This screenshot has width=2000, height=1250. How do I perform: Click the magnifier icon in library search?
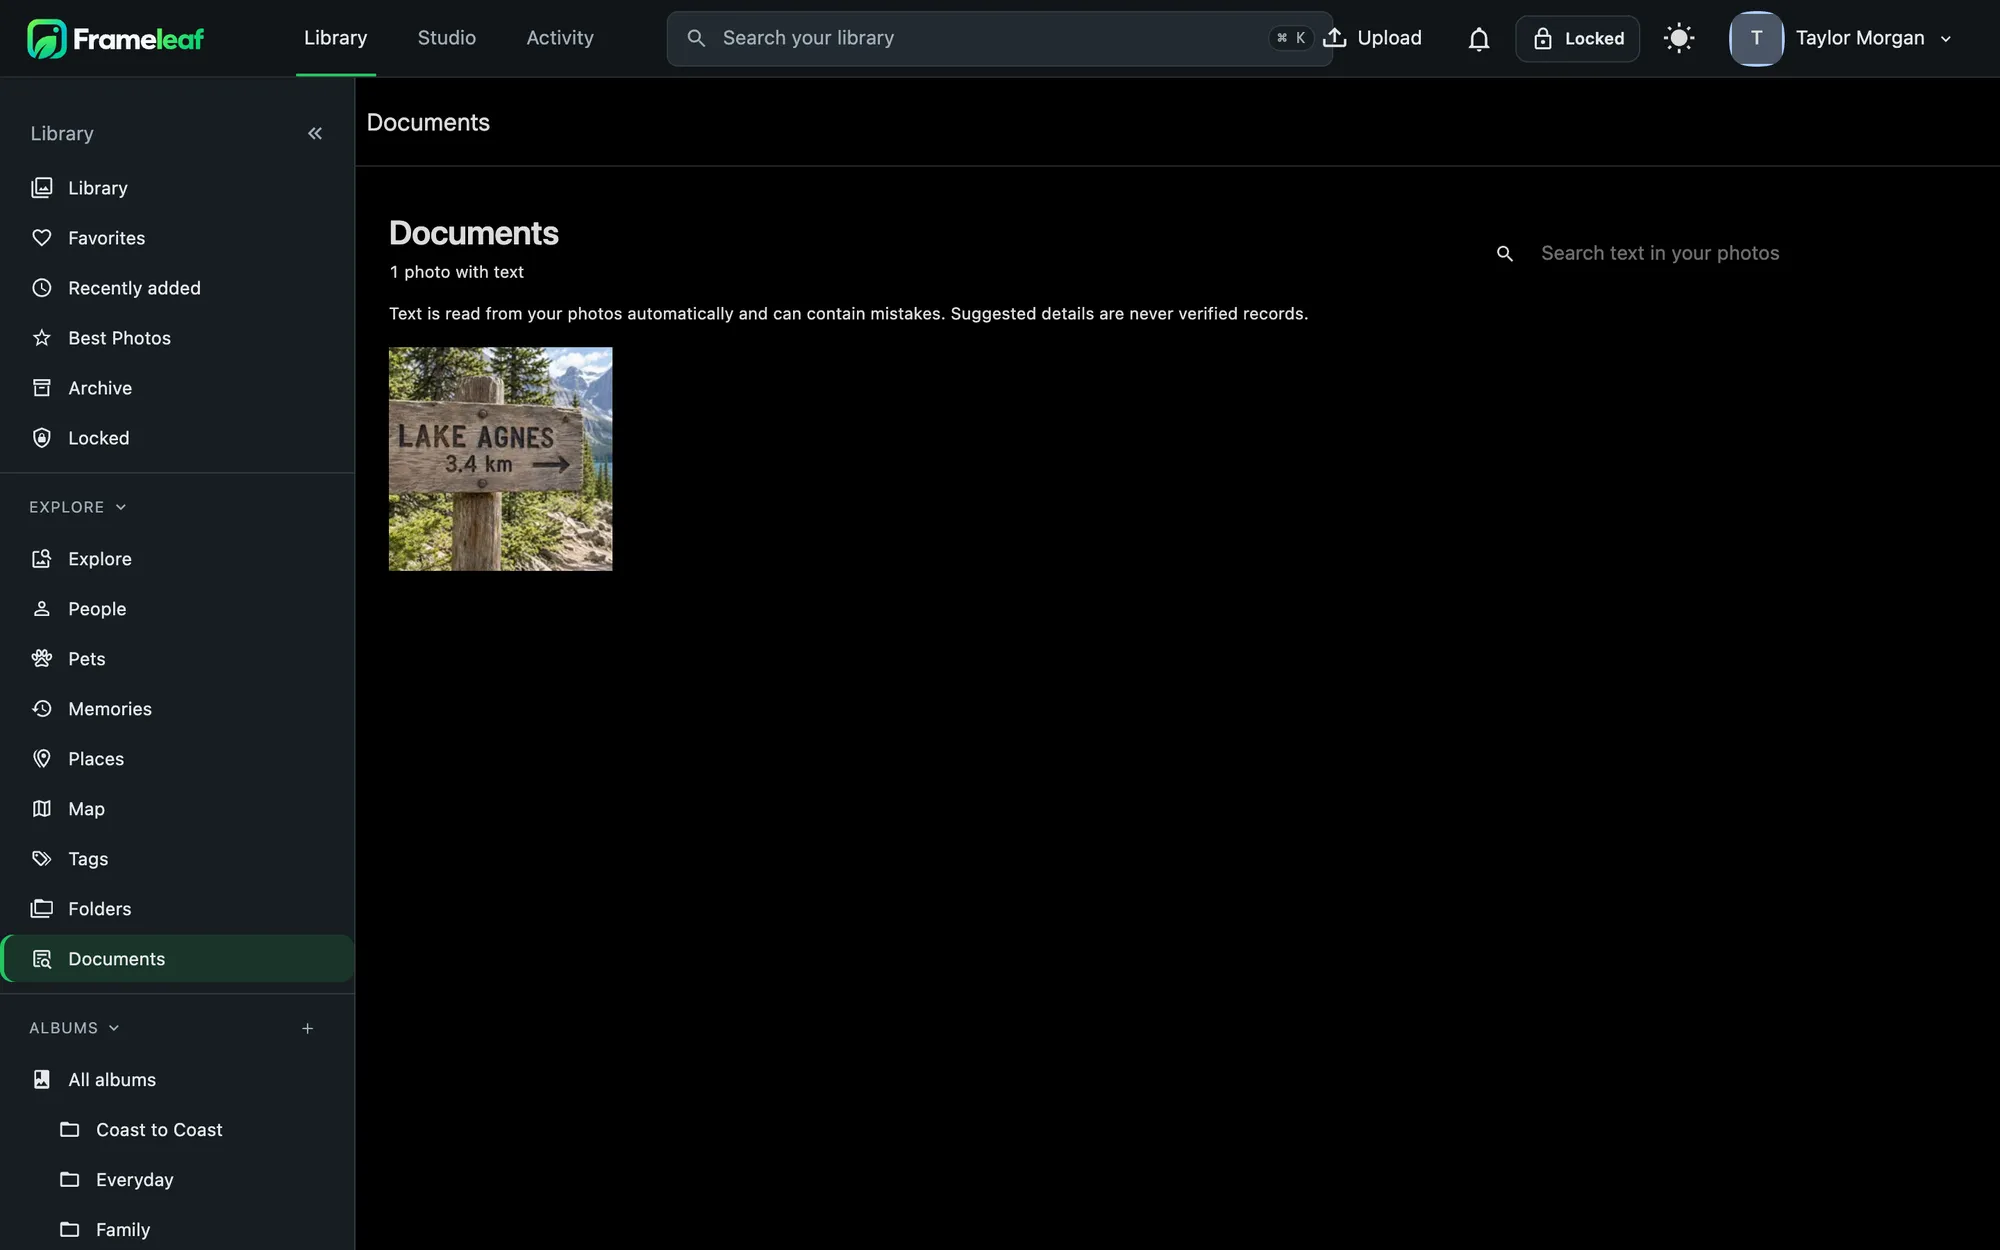pos(696,38)
